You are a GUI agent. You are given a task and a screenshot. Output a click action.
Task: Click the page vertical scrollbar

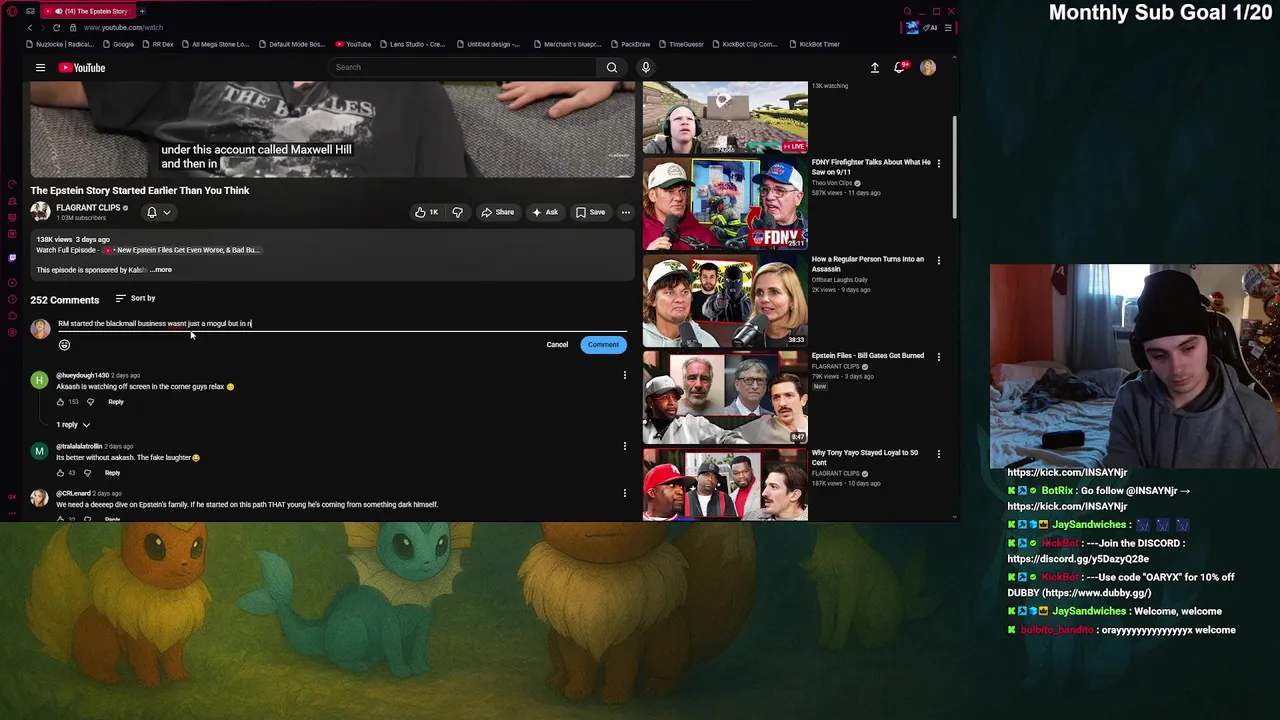955,167
